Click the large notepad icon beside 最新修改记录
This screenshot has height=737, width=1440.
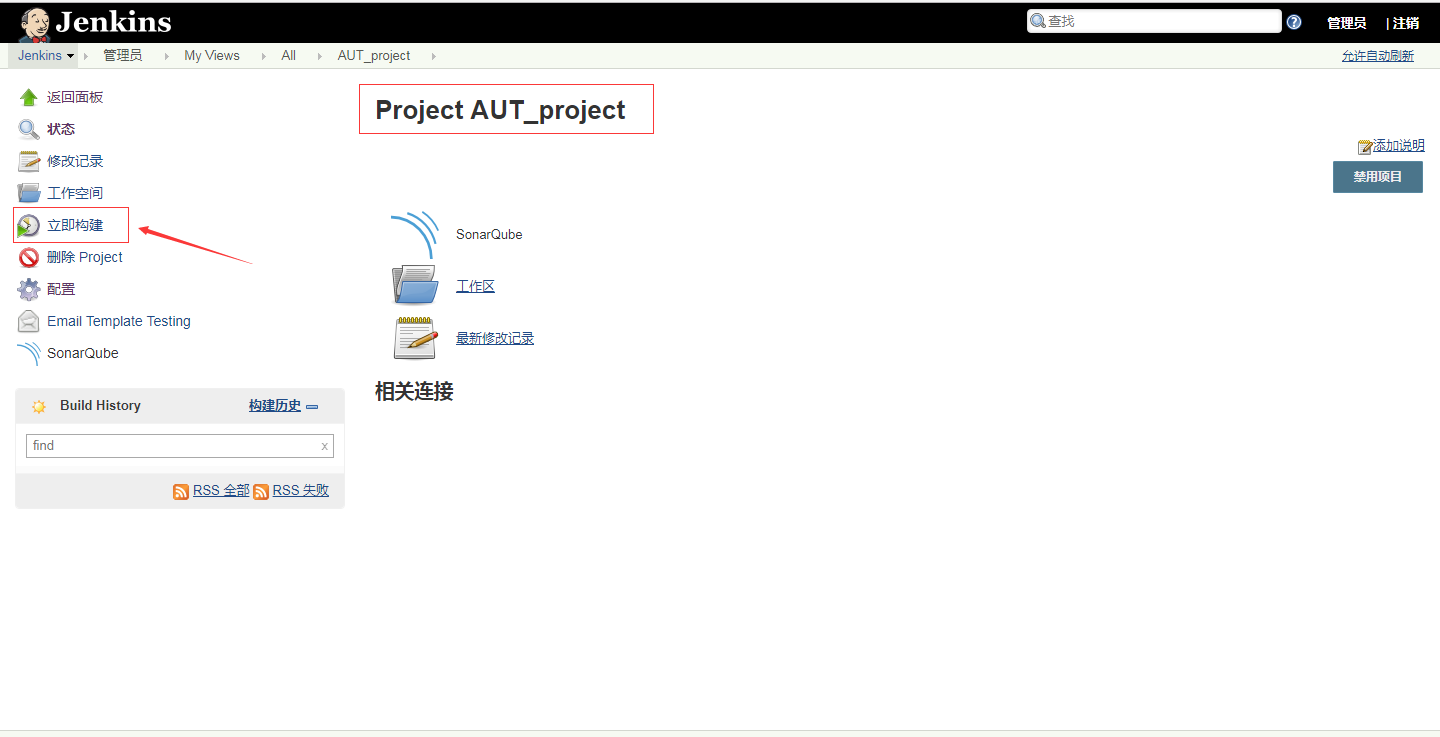[x=415, y=338]
